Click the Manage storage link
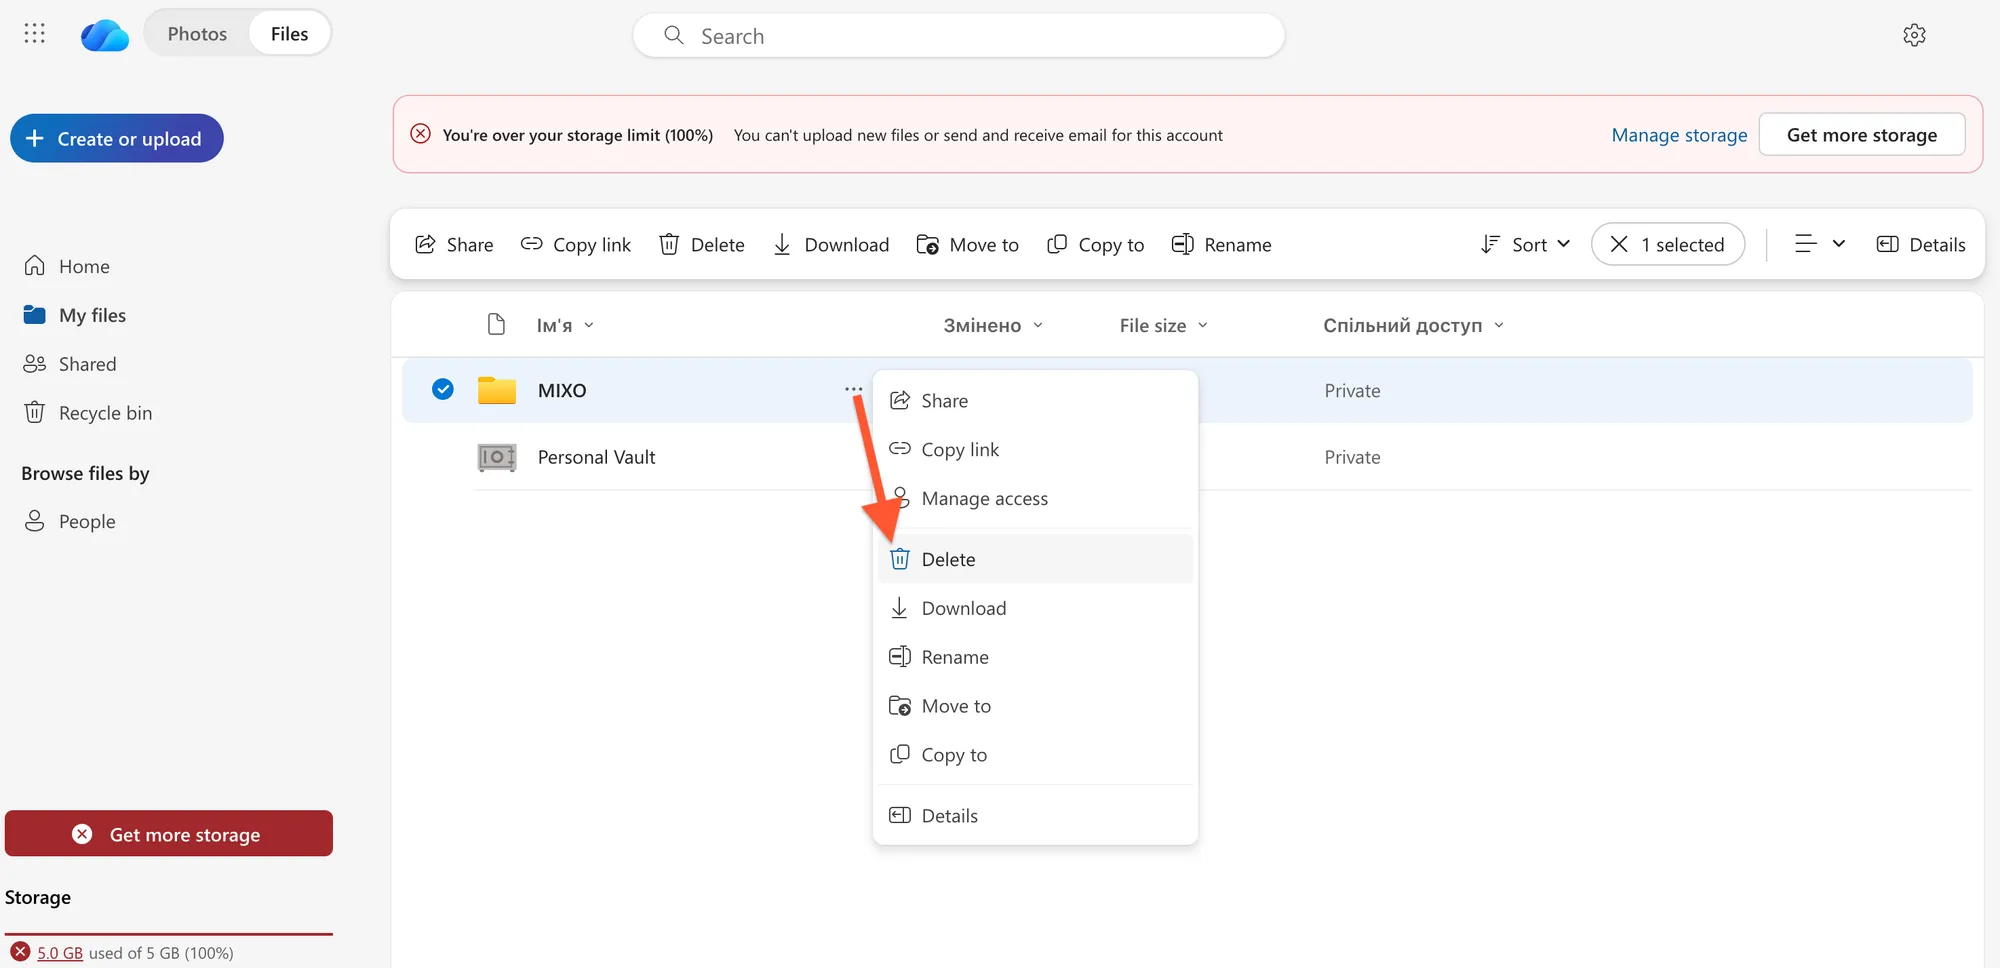 [1678, 135]
